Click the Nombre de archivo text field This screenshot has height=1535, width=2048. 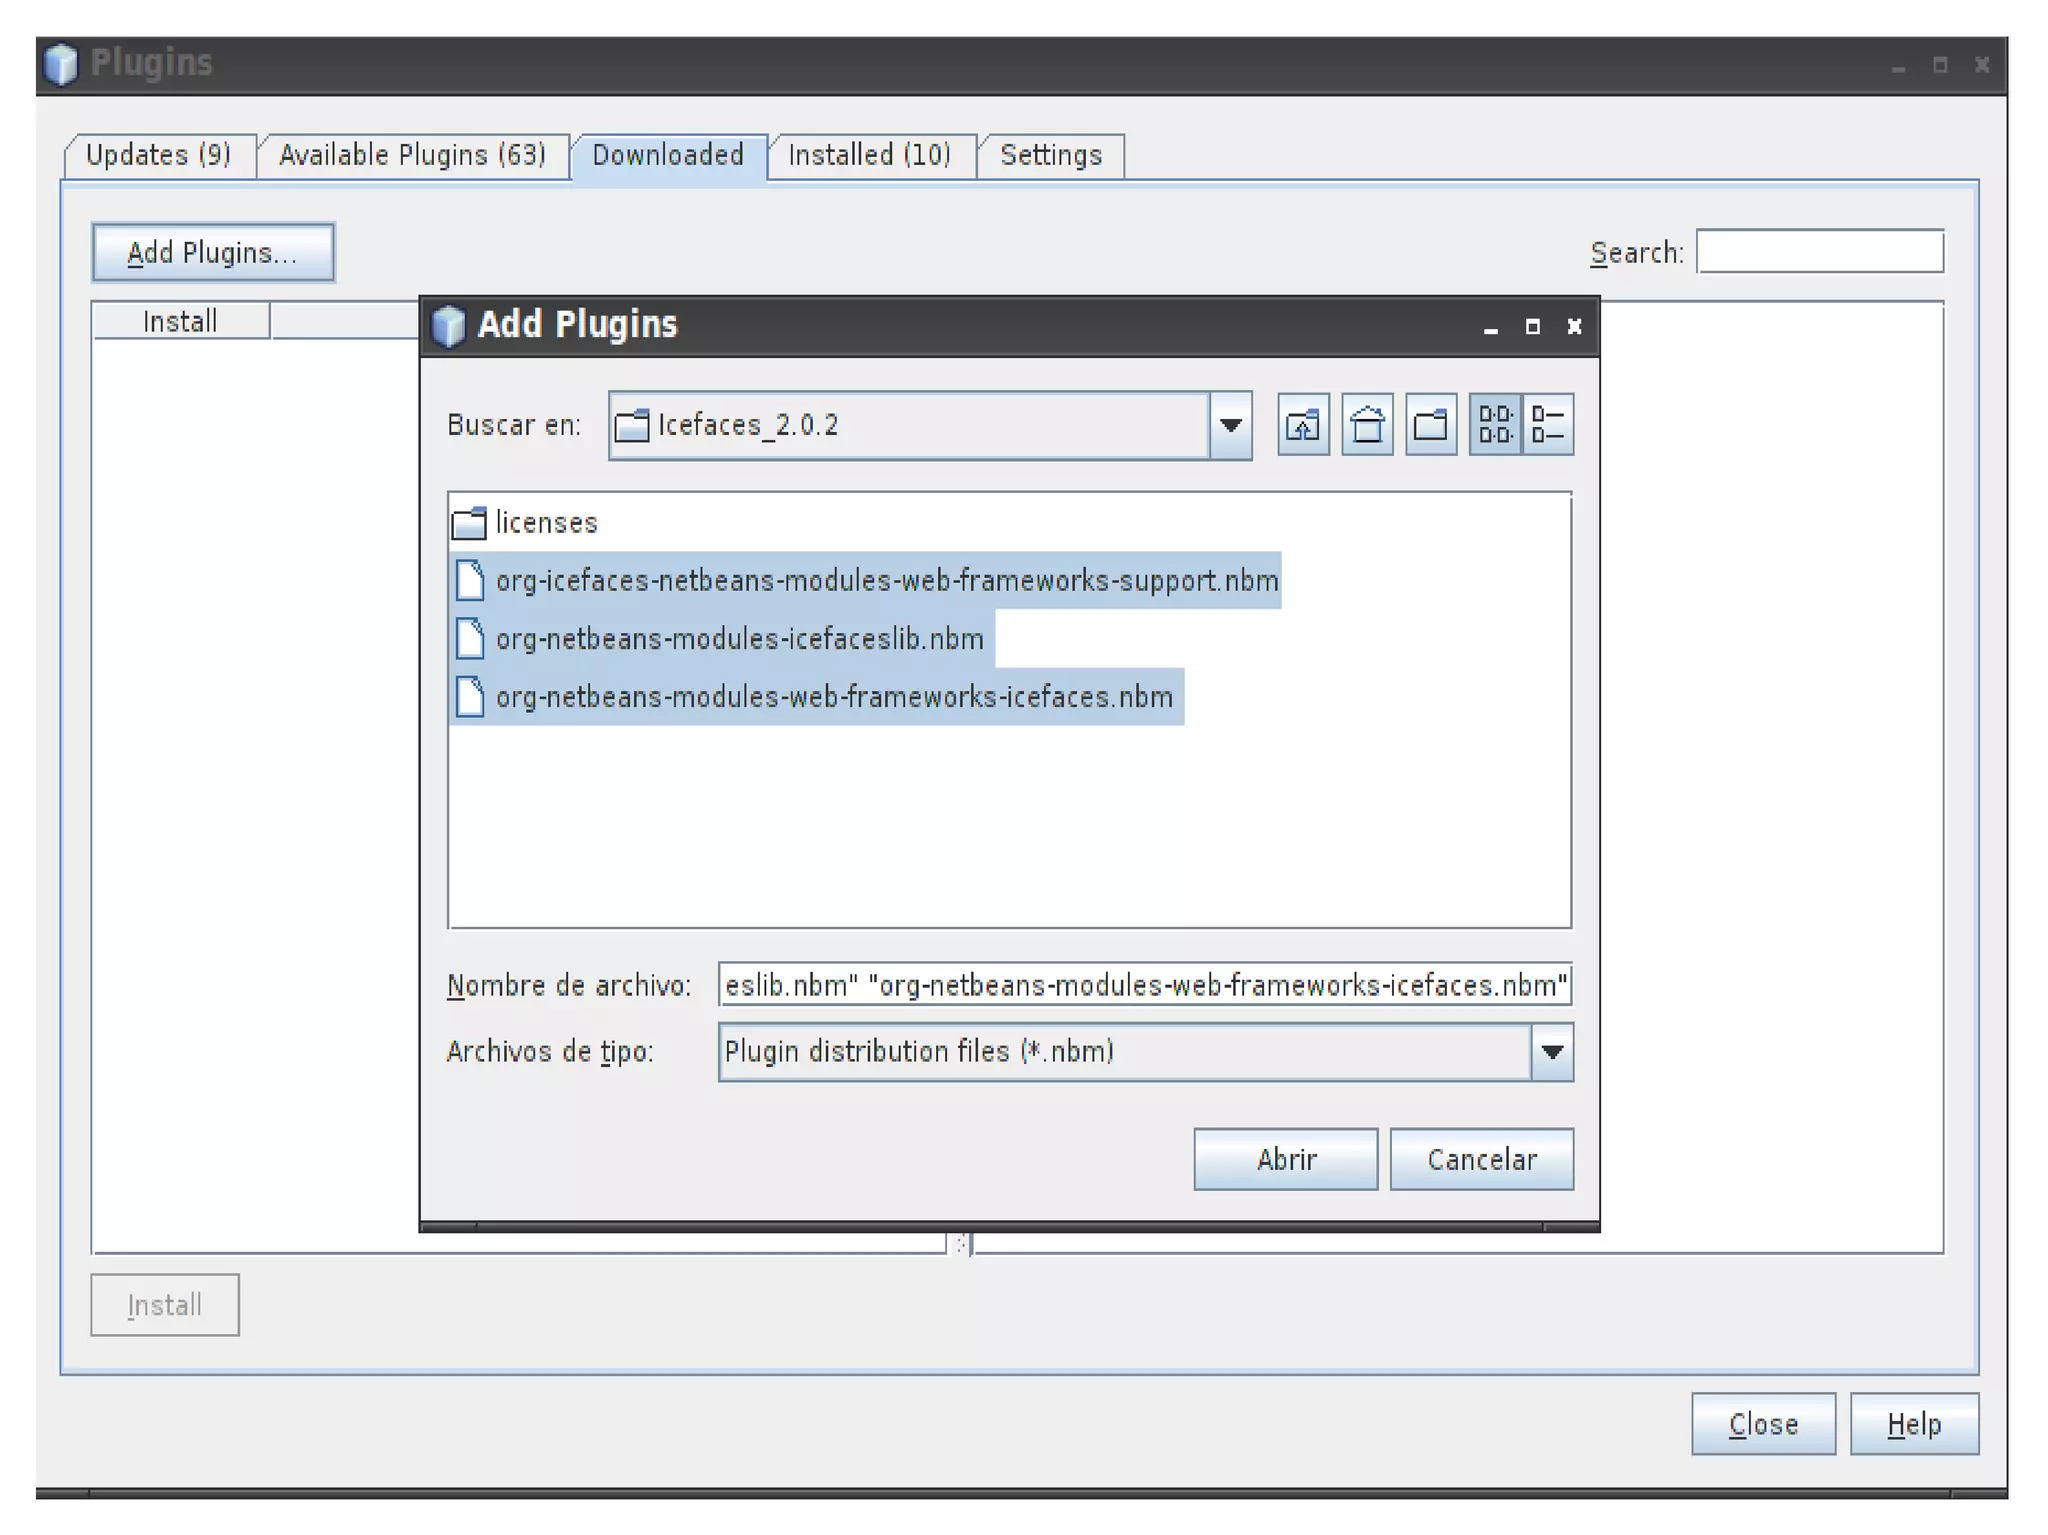pyautogui.click(x=1144, y=986)
